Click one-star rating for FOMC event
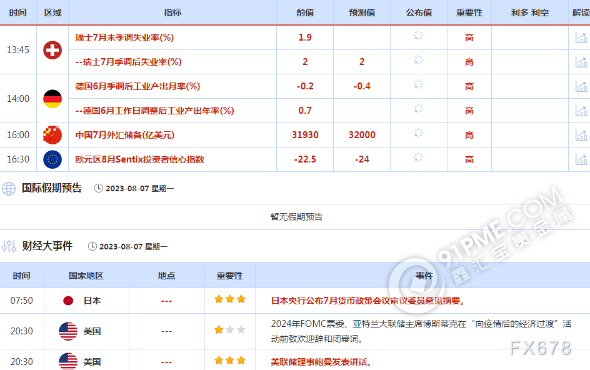 pyautogui.click(x=230, y=330)
